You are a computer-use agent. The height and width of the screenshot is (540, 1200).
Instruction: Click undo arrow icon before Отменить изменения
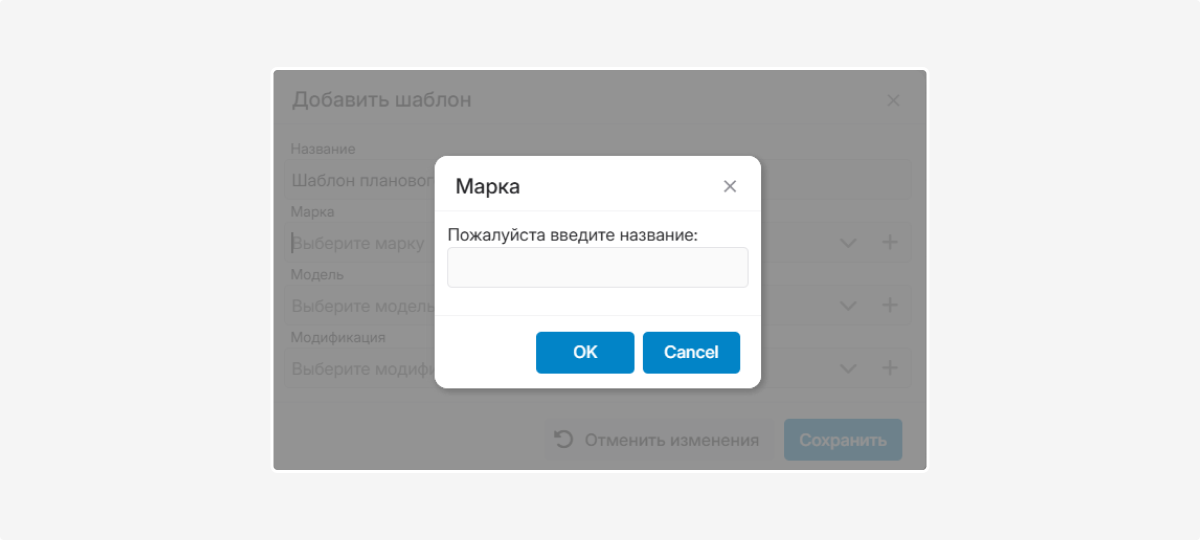coord(564,440)
